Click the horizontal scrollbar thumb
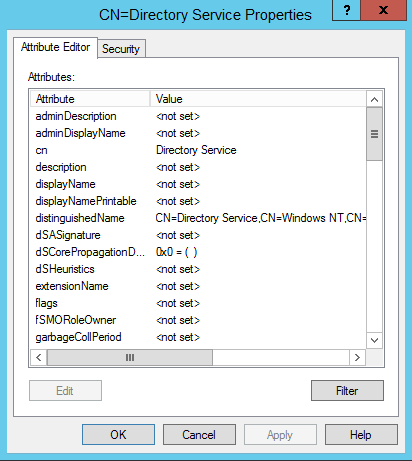The width and height of the screenshot is (412, 461). 130,357
